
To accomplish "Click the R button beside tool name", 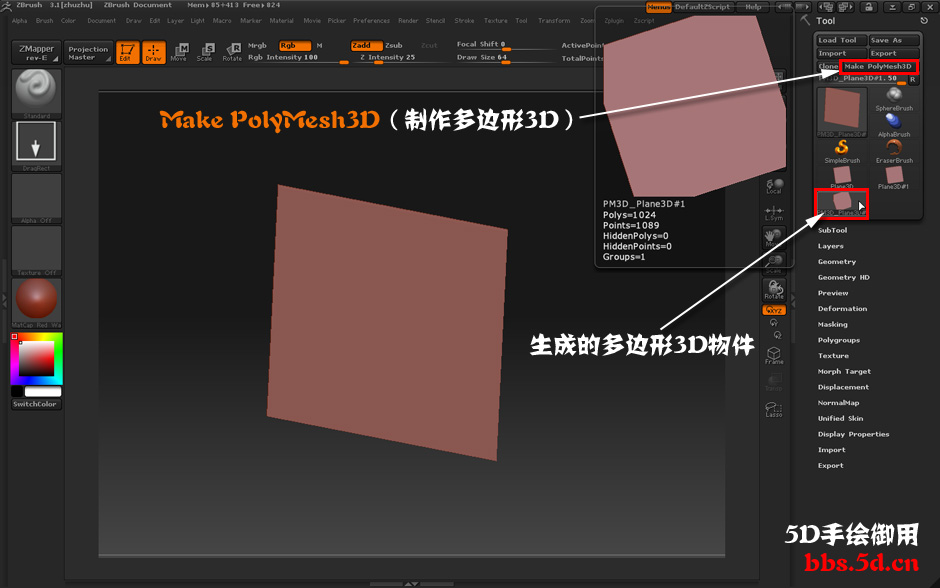I will tap(912, 79).
